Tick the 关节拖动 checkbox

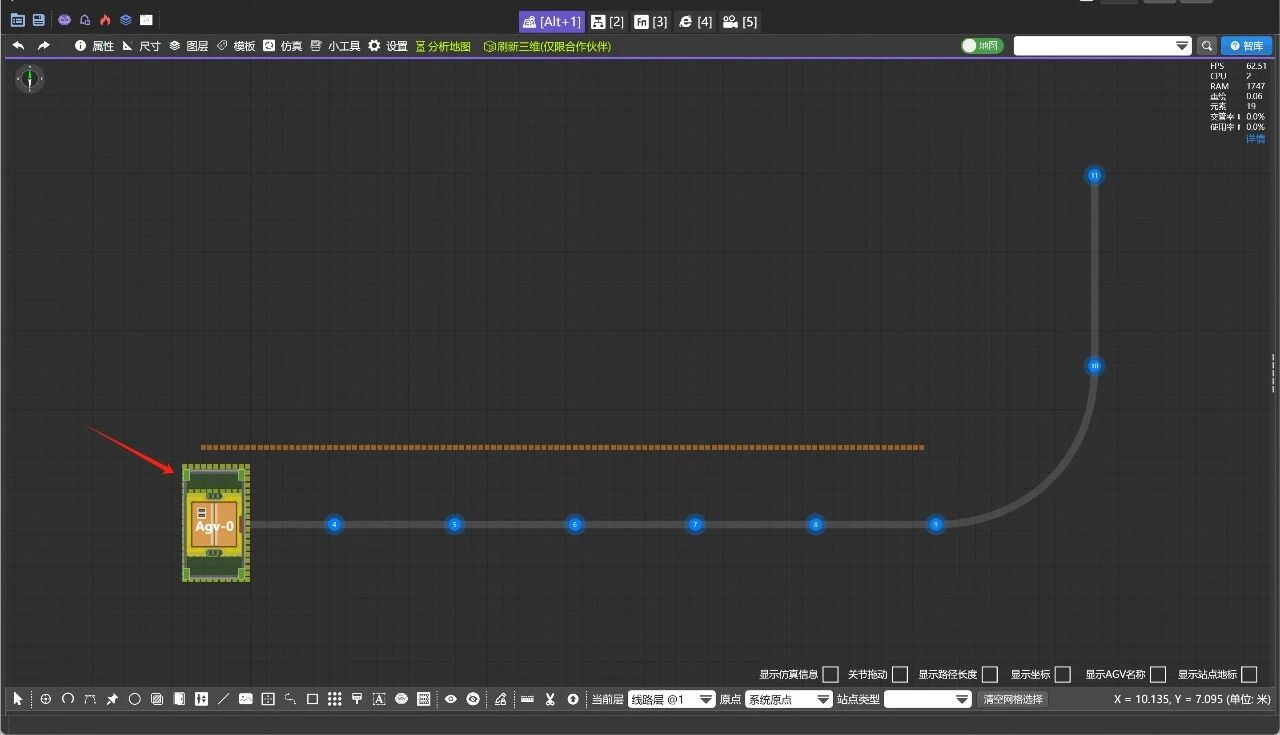click(900, 675)
